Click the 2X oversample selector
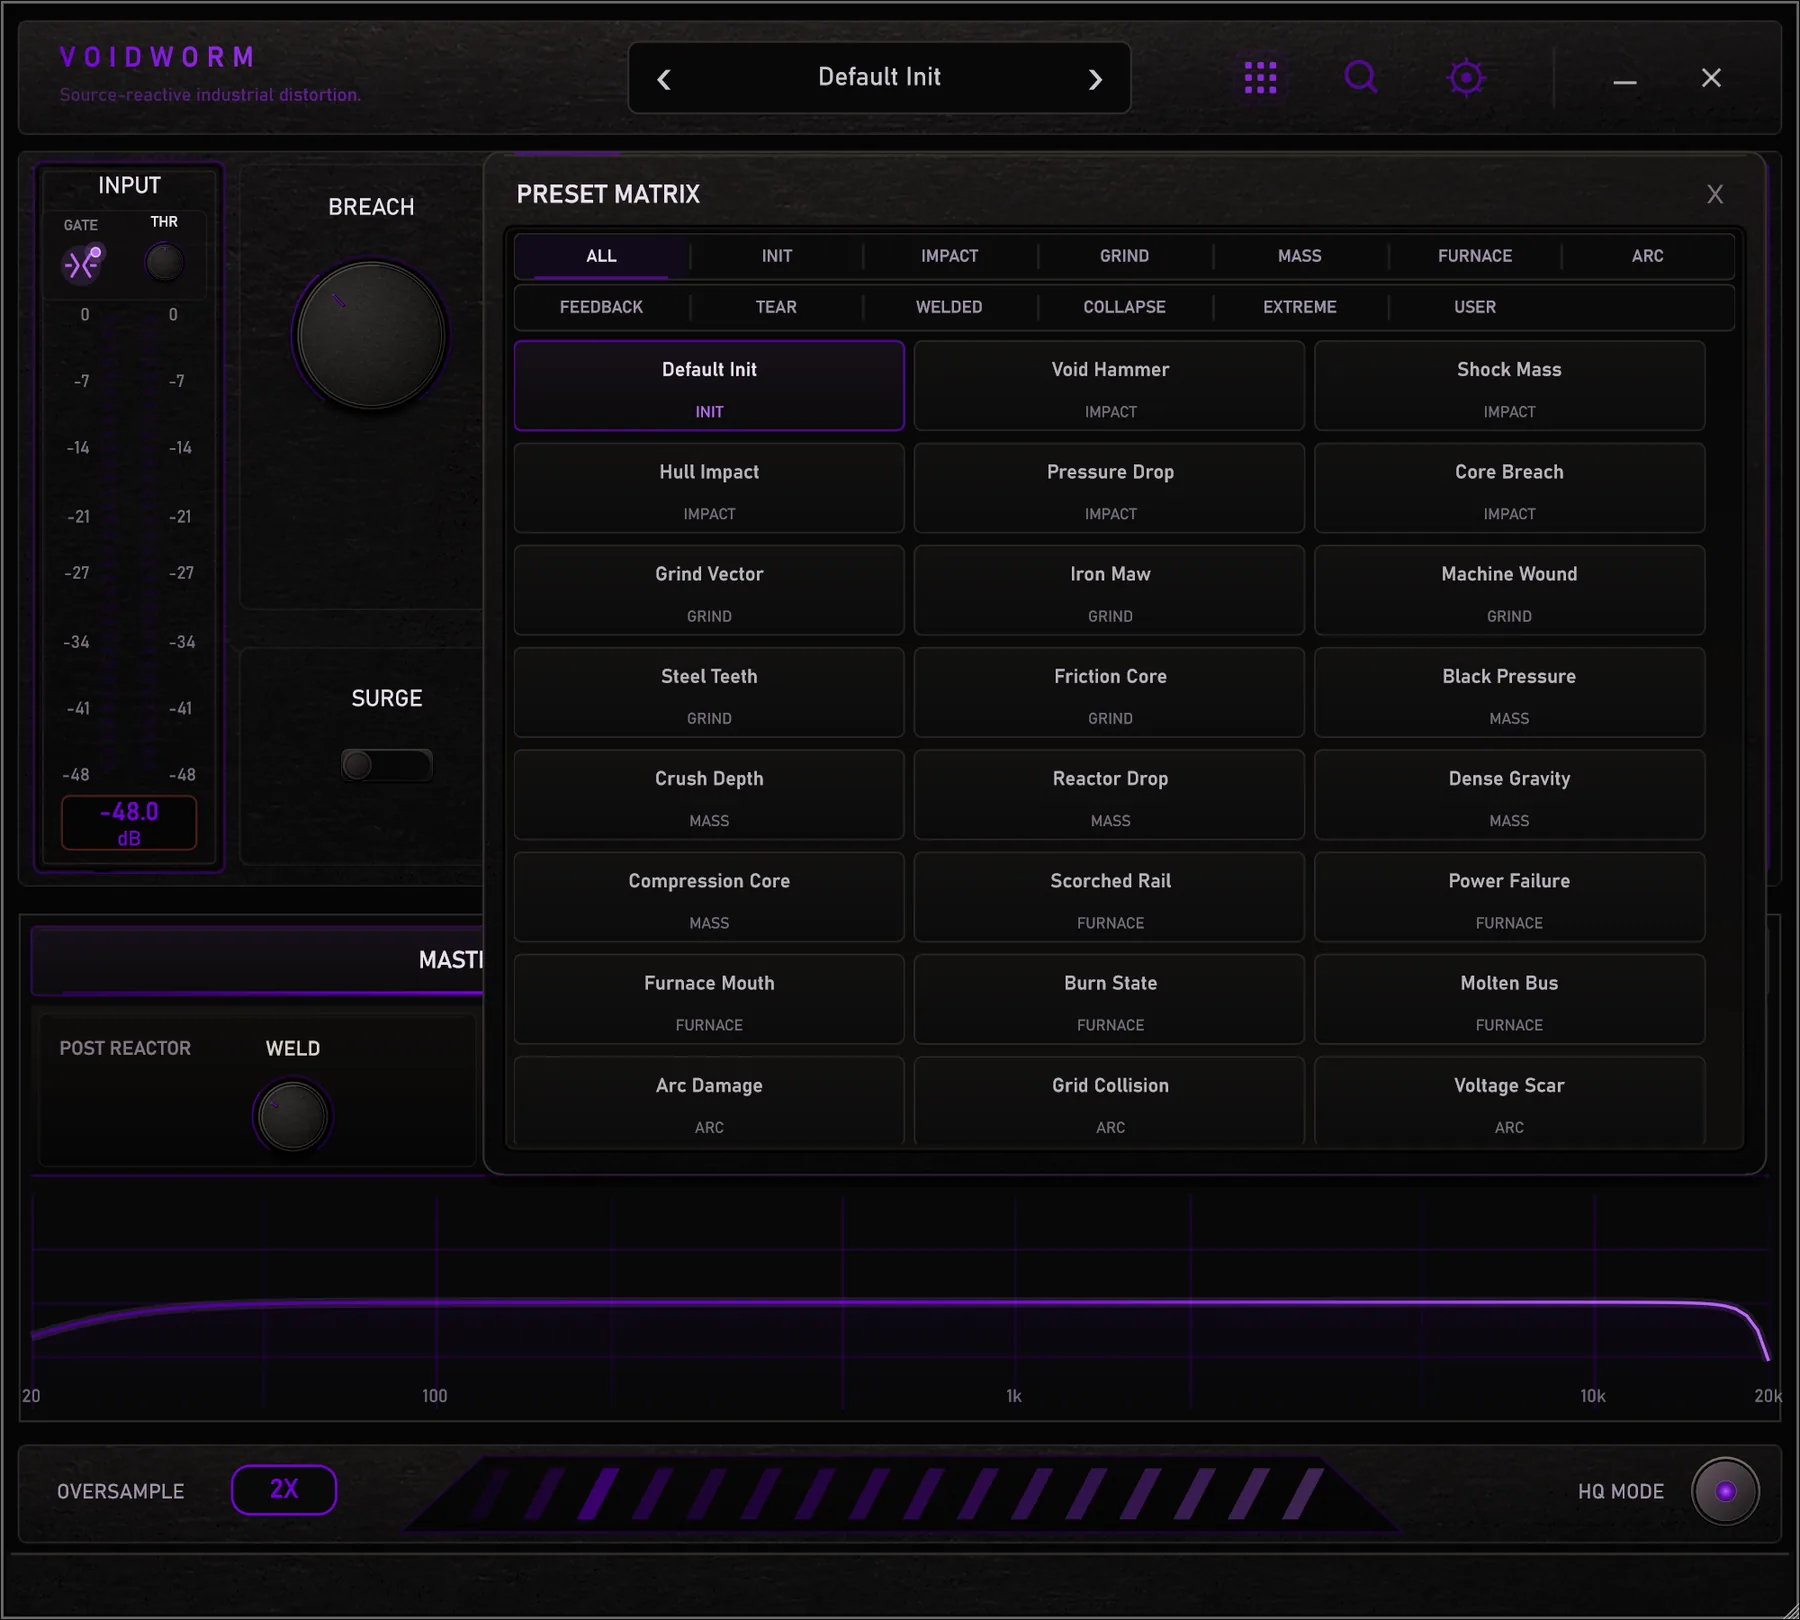The image size is (1800, 1620). point(284,1490)
